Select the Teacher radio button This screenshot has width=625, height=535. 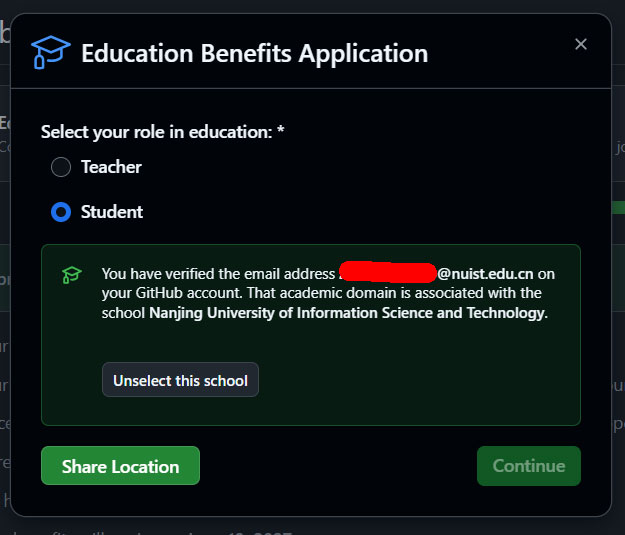tap(61, 167)
